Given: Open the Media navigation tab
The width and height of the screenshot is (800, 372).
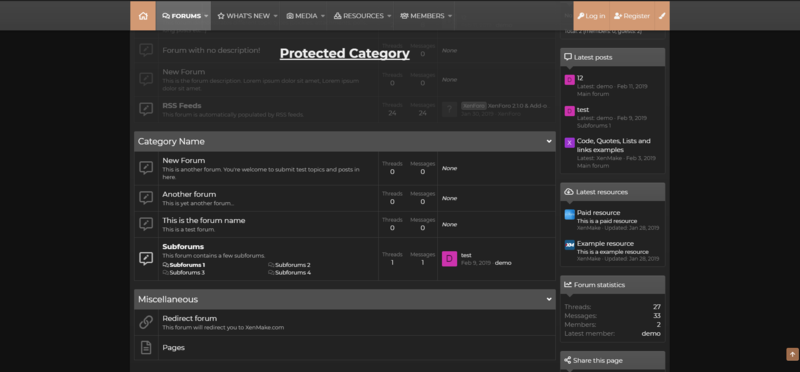Looking at the screenshot, I should tap(302, 16).
